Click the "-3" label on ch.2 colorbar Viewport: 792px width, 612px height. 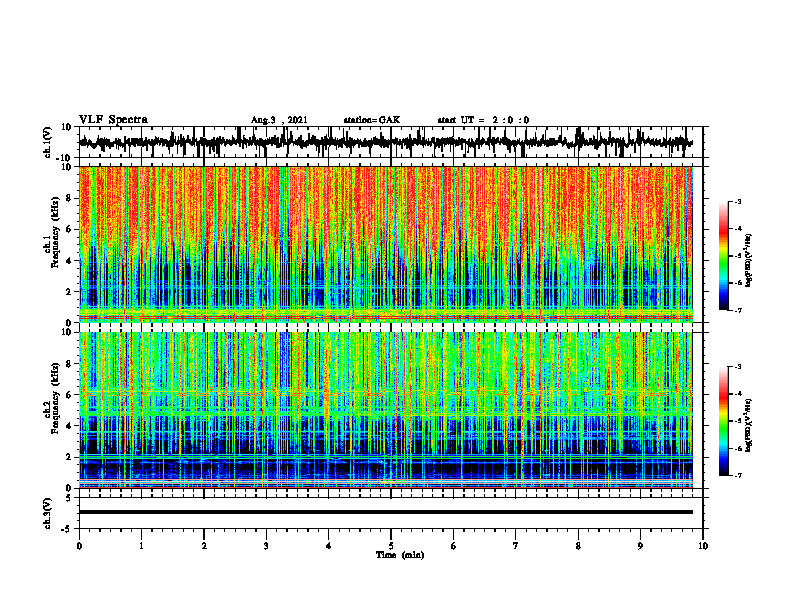(738, 367)
